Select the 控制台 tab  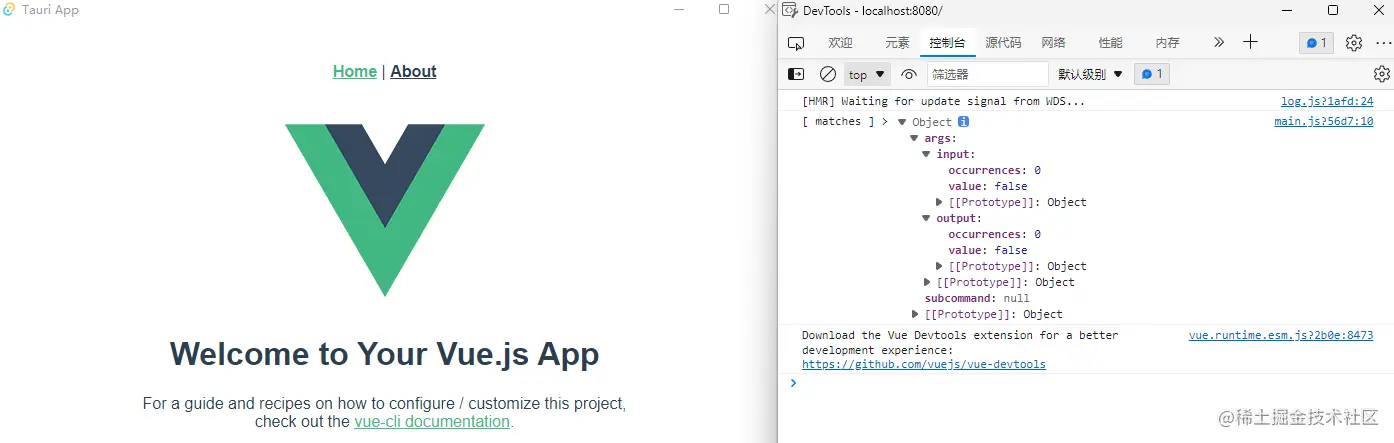pyautogui.click(x=947, y=43)
